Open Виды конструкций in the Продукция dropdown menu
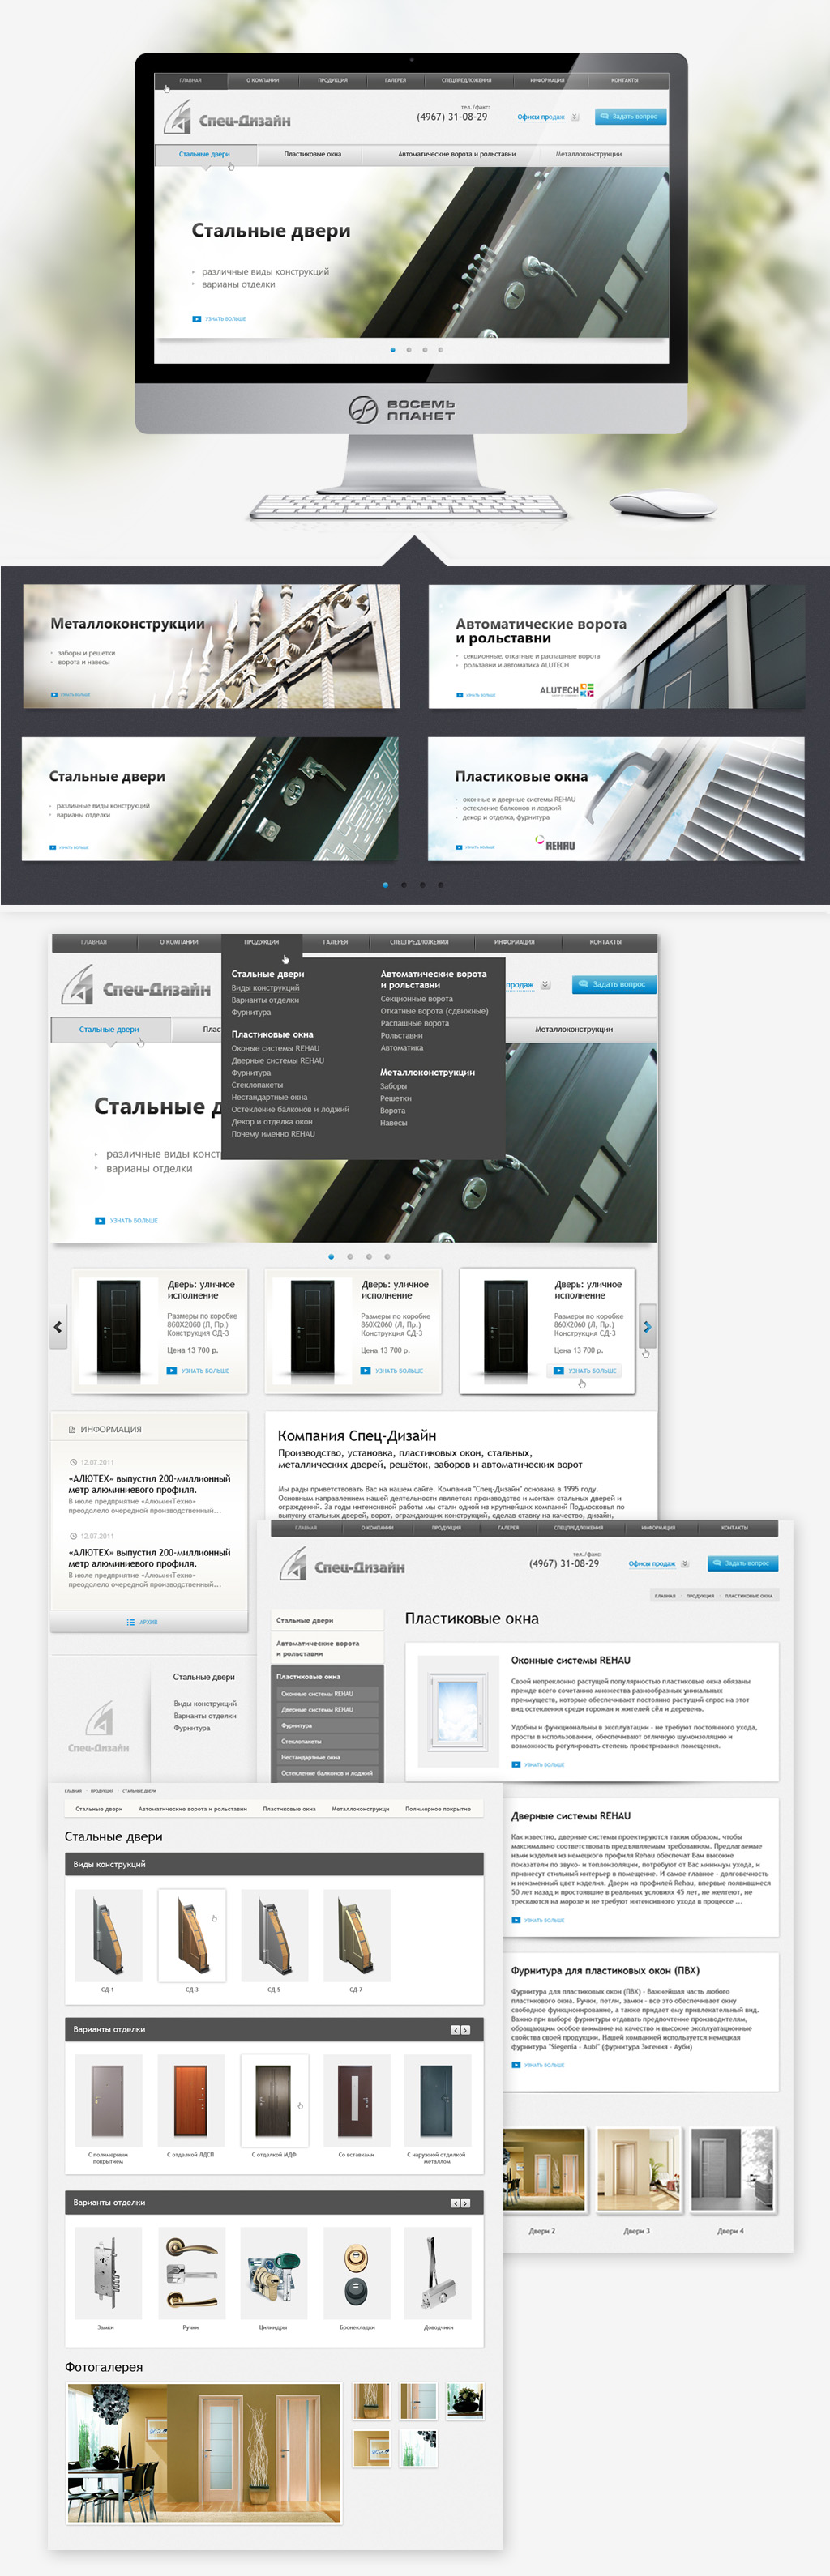 click(x=265, y=988)
